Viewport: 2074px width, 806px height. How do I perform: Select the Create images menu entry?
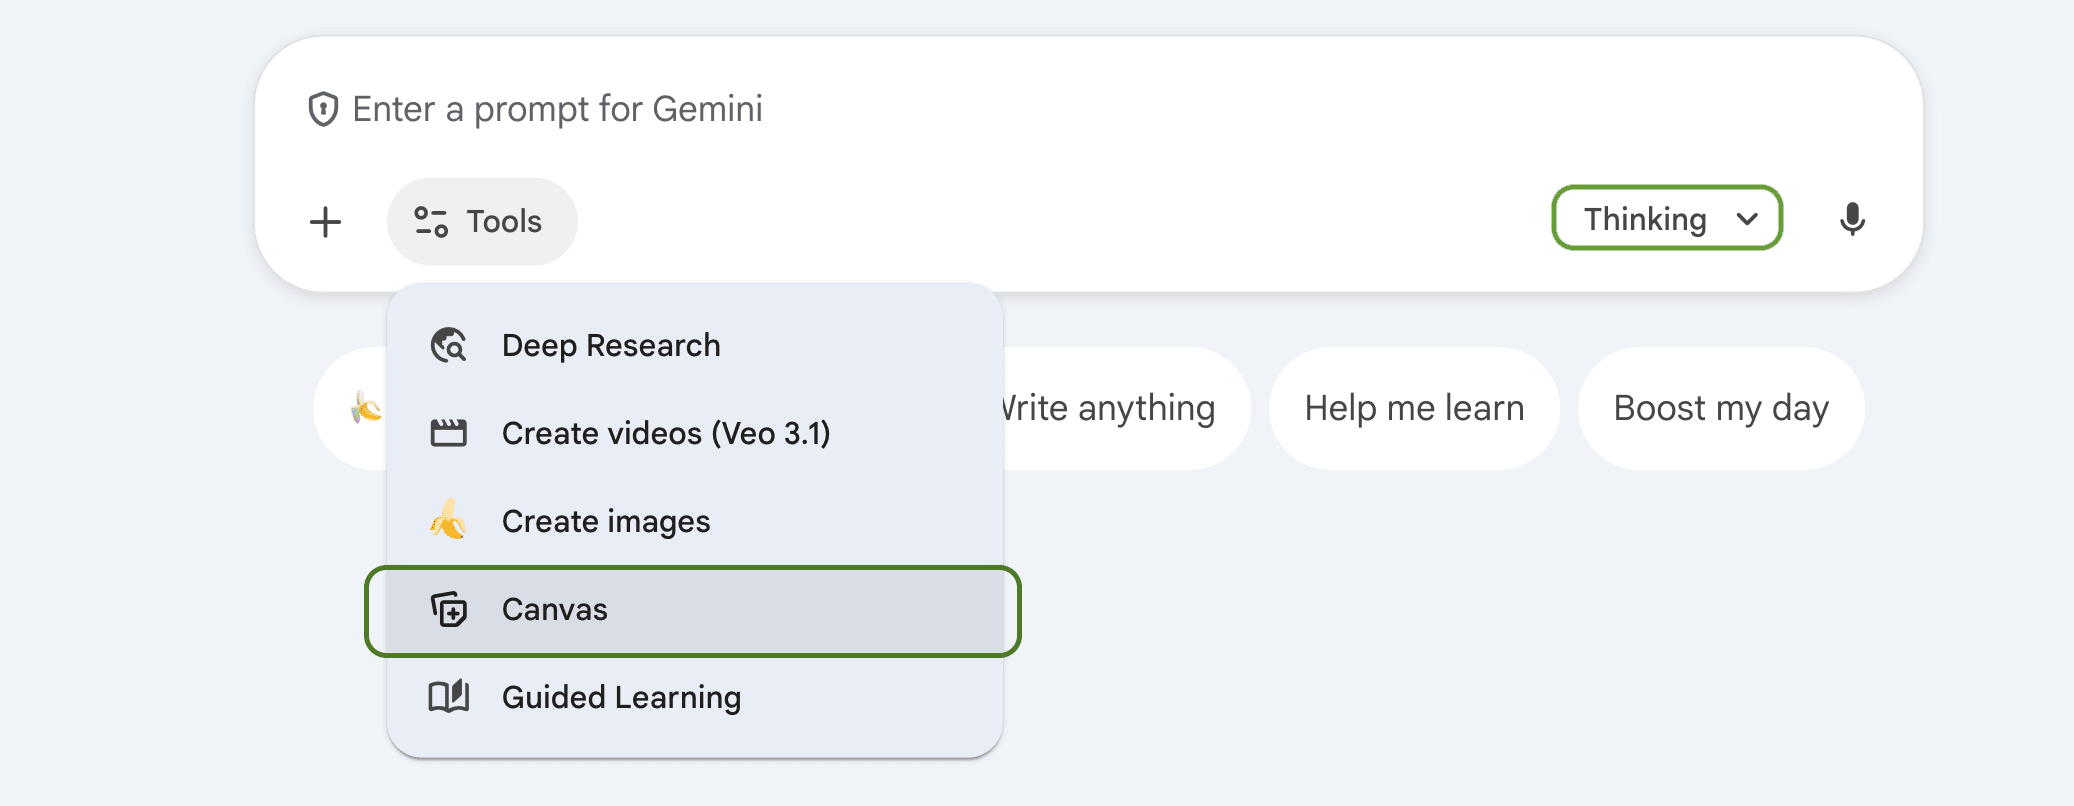[x=606, y=521]
